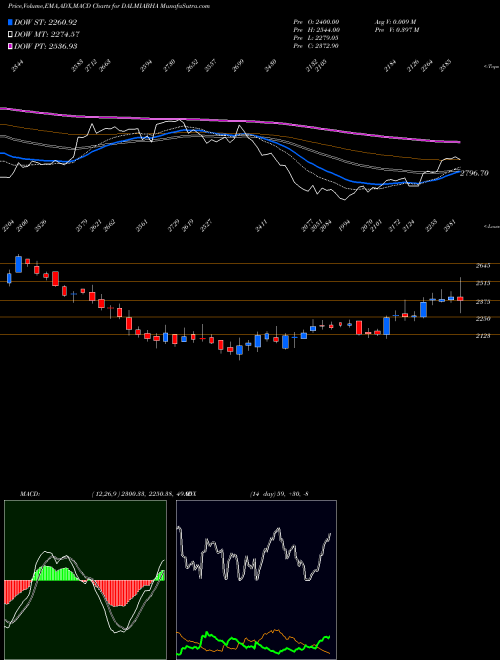Image resolution: width=500 pixels, height=660 pixels.
Task: Click the tall blue candle near chart start
Action: (18, 264)
